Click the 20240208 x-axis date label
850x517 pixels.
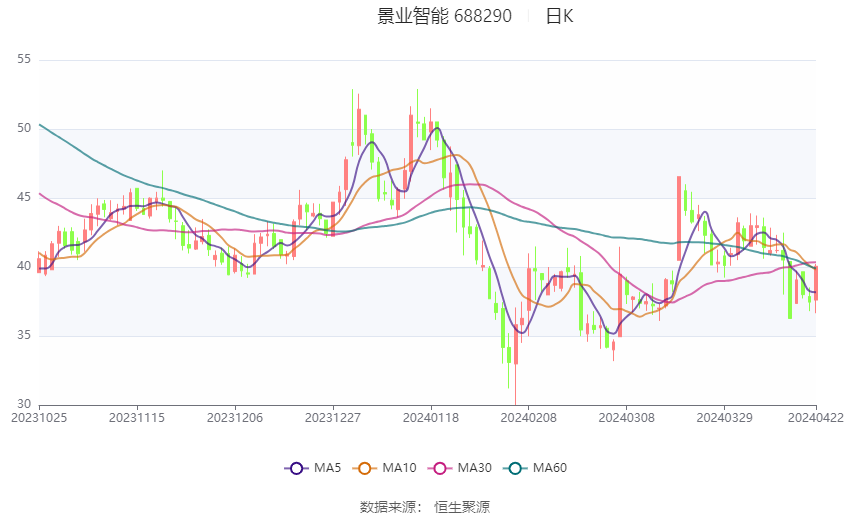(x=527, y=417)
